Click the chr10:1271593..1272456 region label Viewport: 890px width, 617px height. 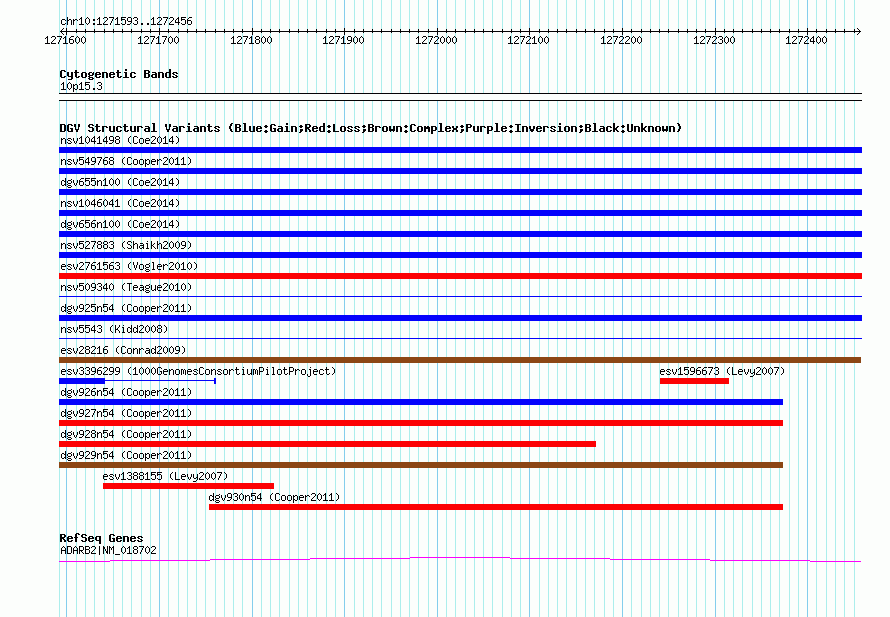pos(126,21)
